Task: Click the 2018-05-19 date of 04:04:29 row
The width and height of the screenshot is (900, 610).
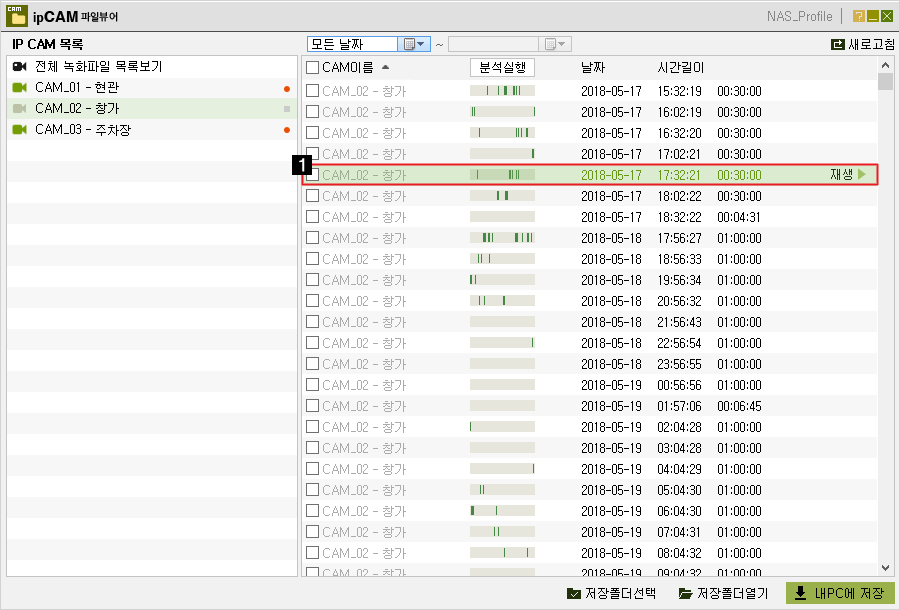Action: tap(611, 469)
